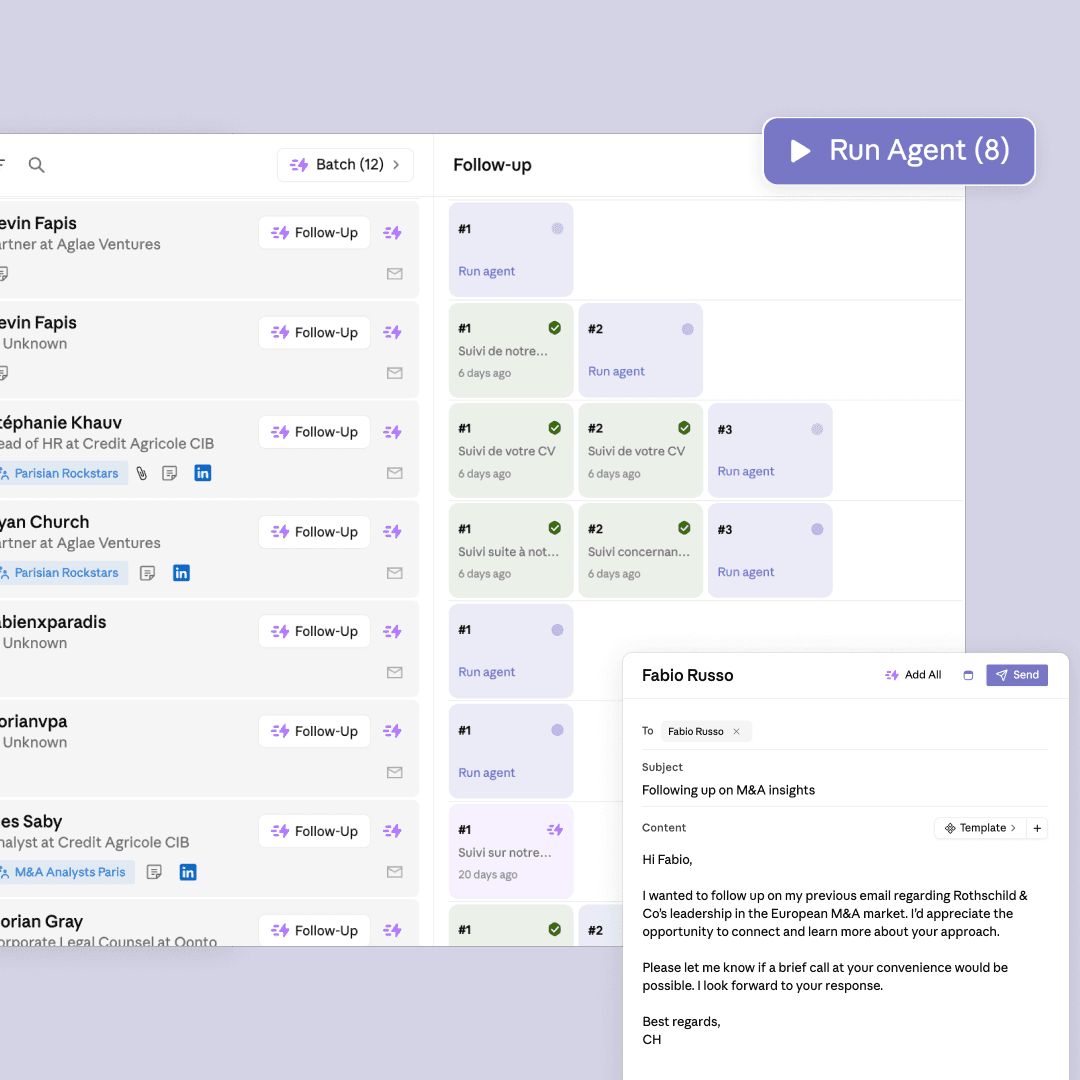Screen dimensions: 1080x1080
Task: Click the Send button in the email window
Action: (1017, 675)
